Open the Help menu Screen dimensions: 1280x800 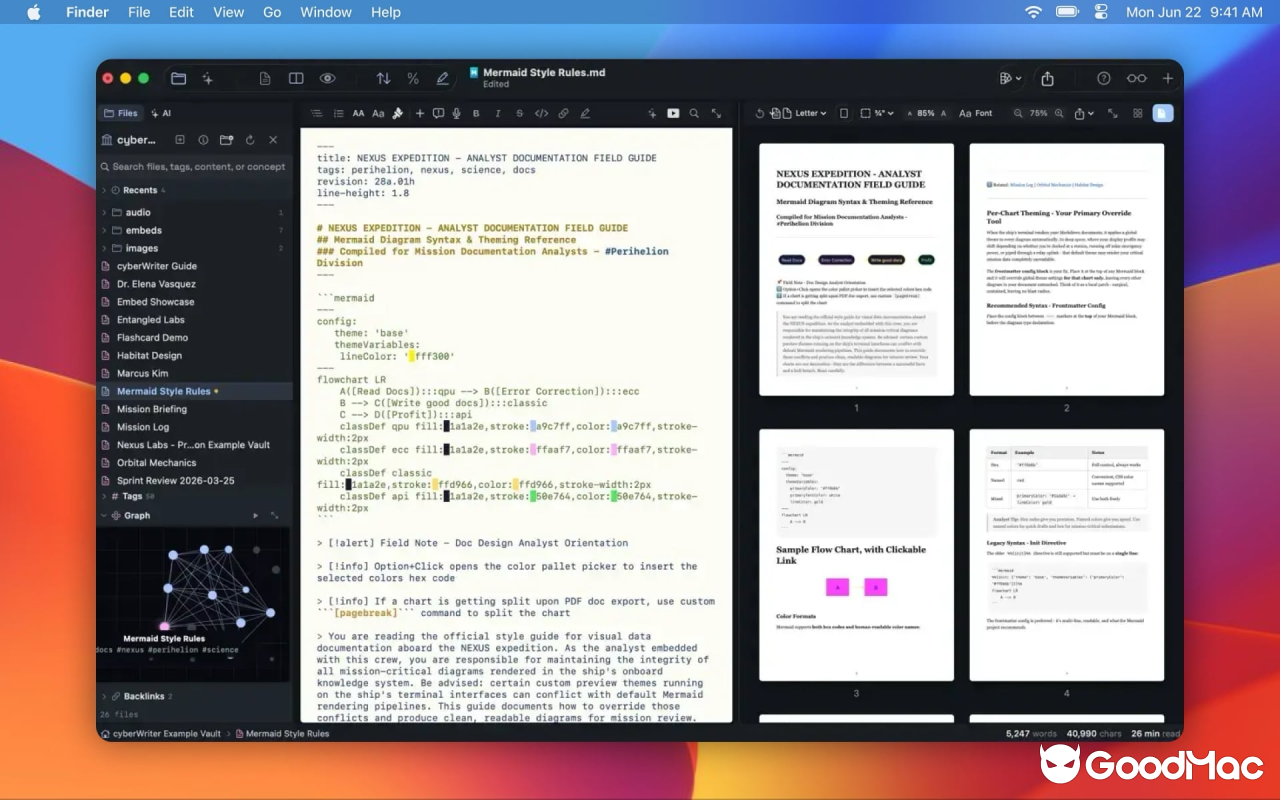[x=386, y=12]
